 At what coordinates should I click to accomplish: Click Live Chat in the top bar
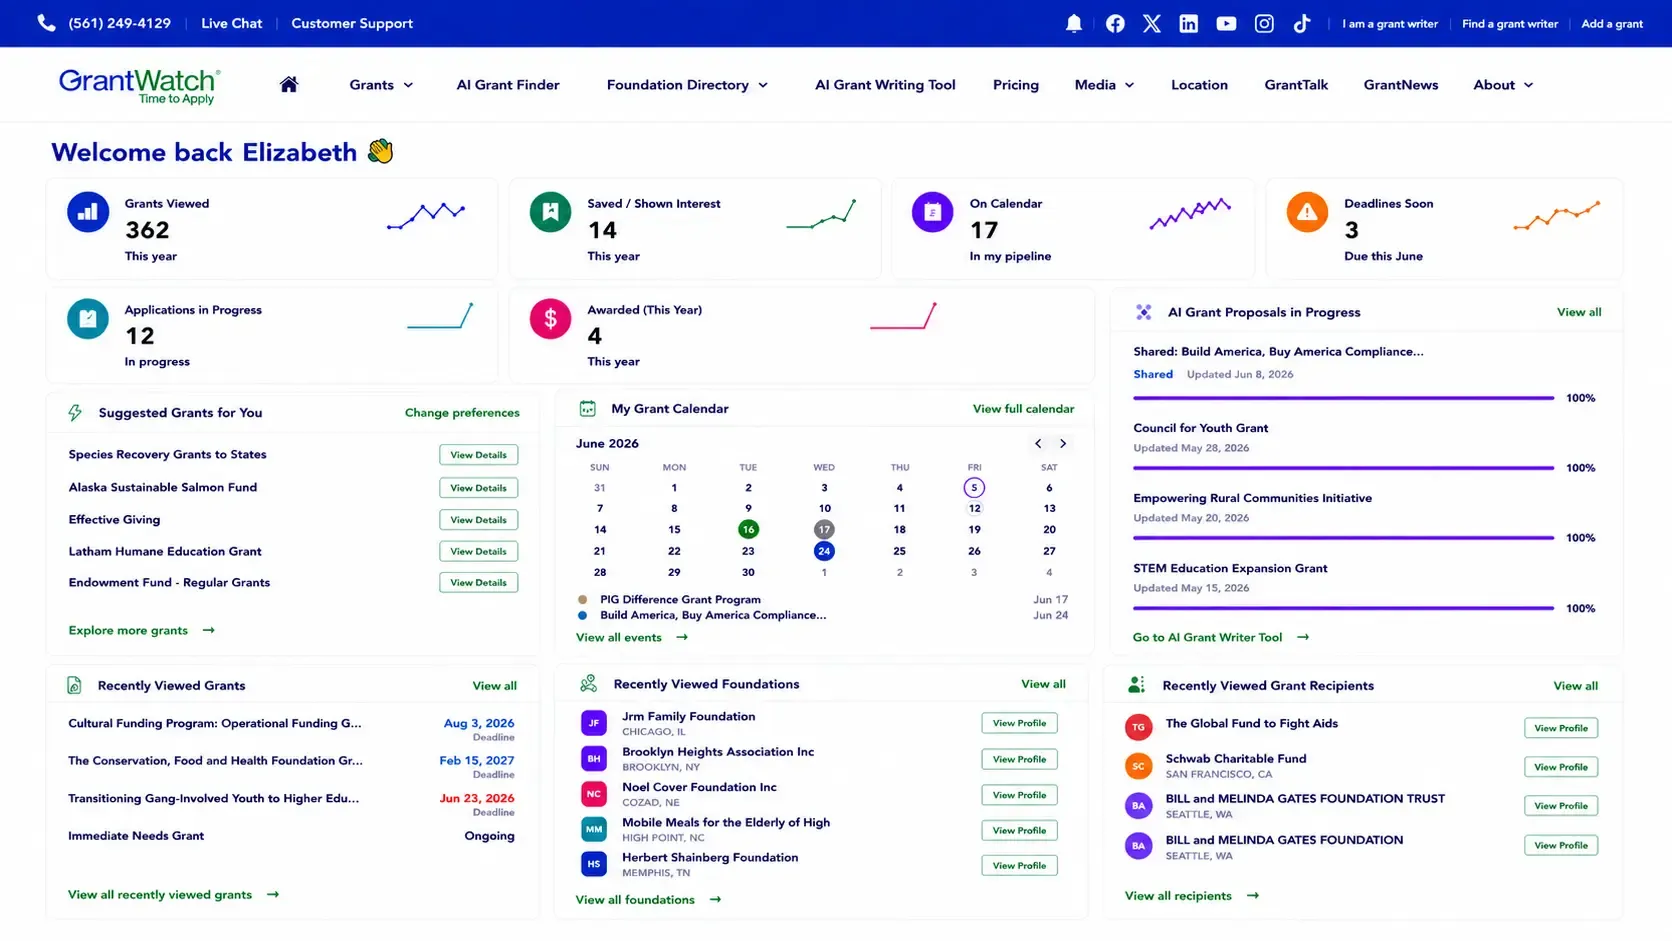[231, 23]
